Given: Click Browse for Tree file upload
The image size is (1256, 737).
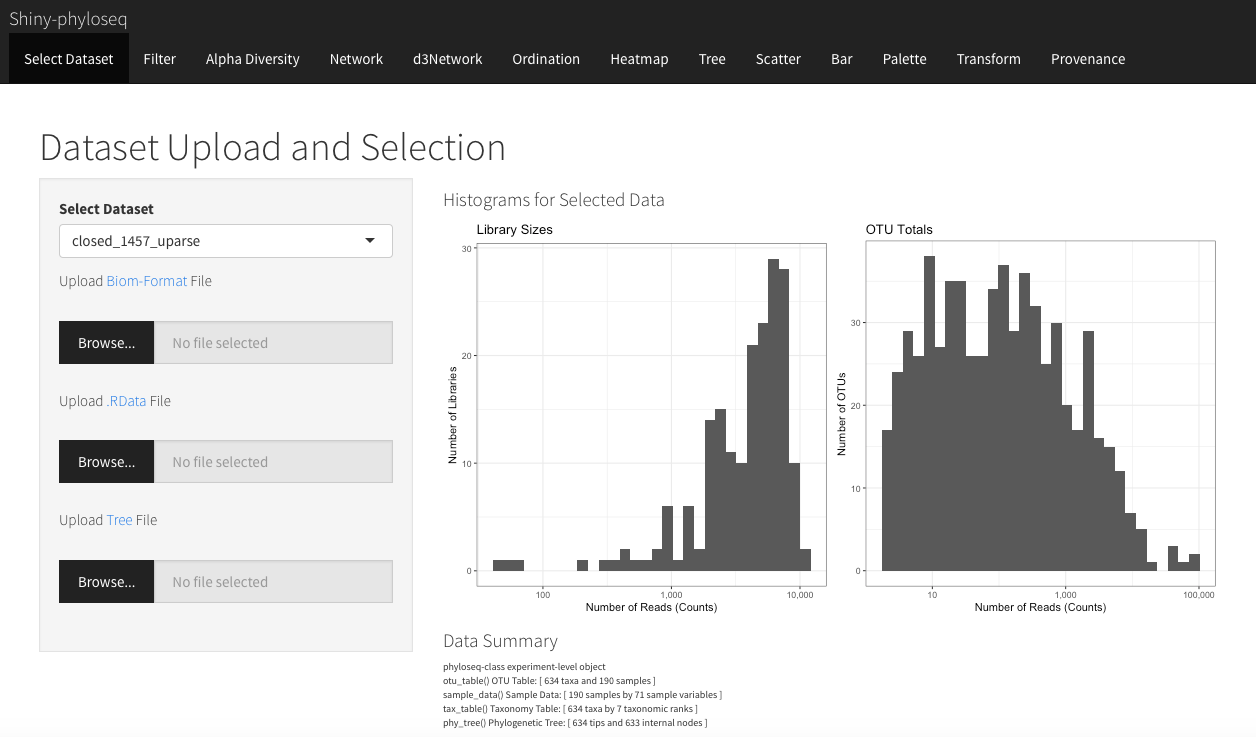Looking at the screenshot, I should 107,581.
